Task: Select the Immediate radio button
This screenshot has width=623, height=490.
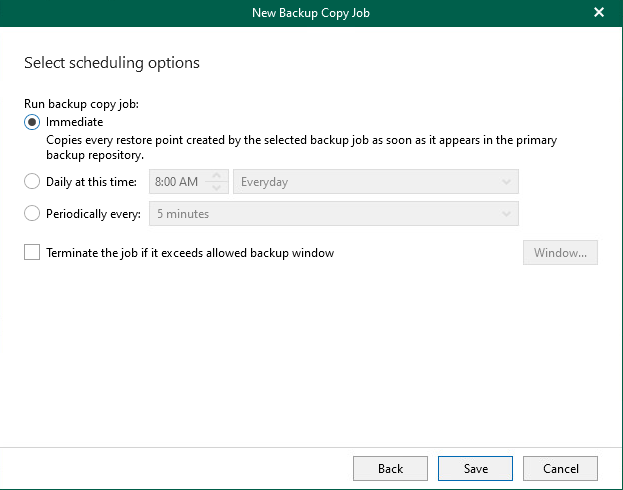Action: tap(32, 122)
